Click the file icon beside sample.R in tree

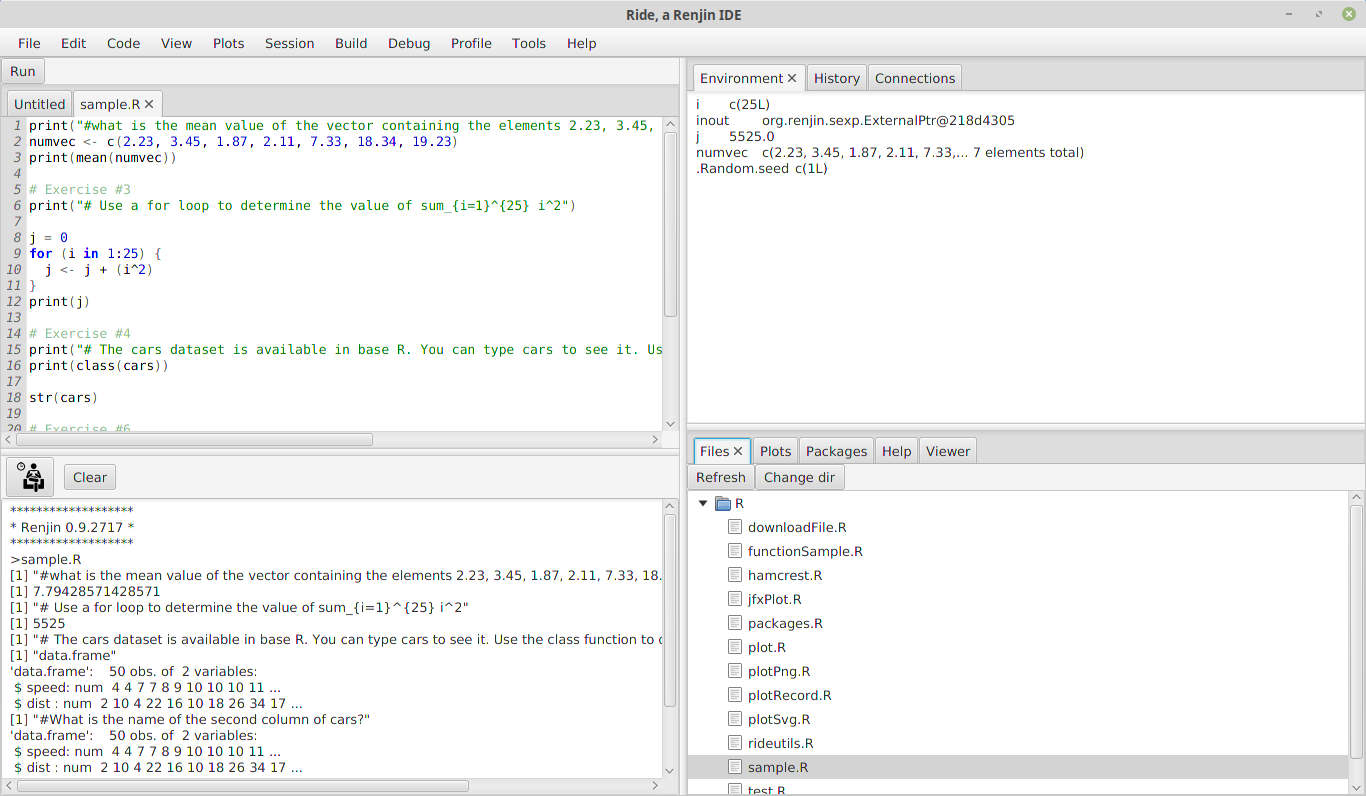pos(735,767)
